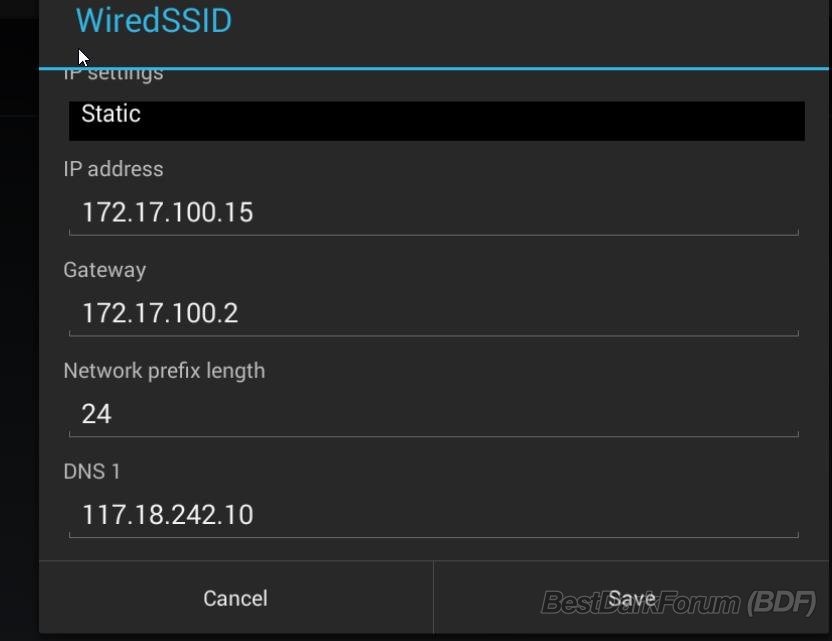Click the IP address input field
This screenshot has width=832, height=641.
coord(433,213)
